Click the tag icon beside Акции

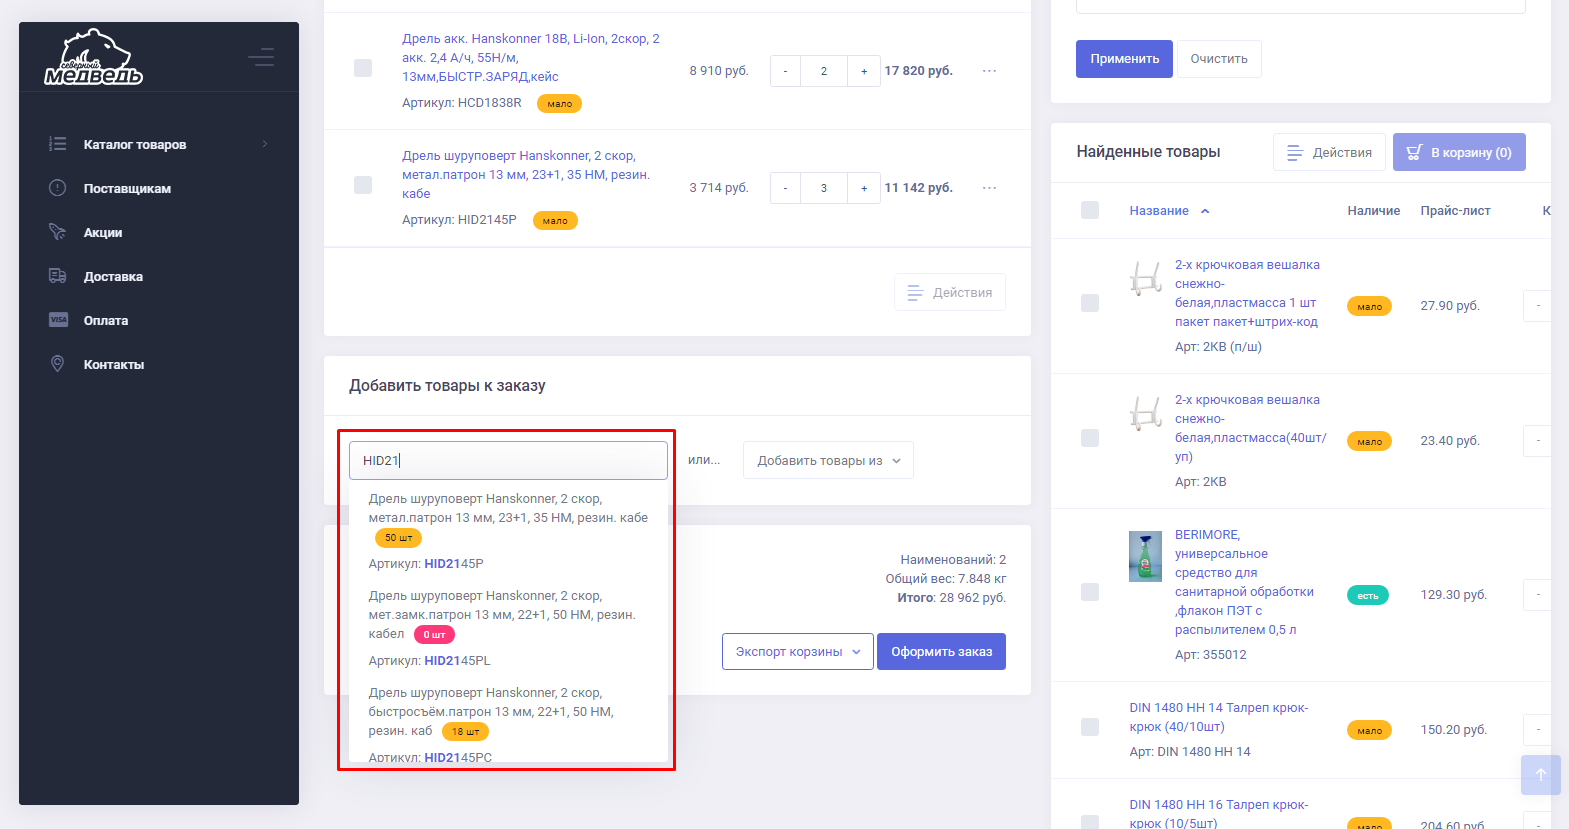(58, 232)
